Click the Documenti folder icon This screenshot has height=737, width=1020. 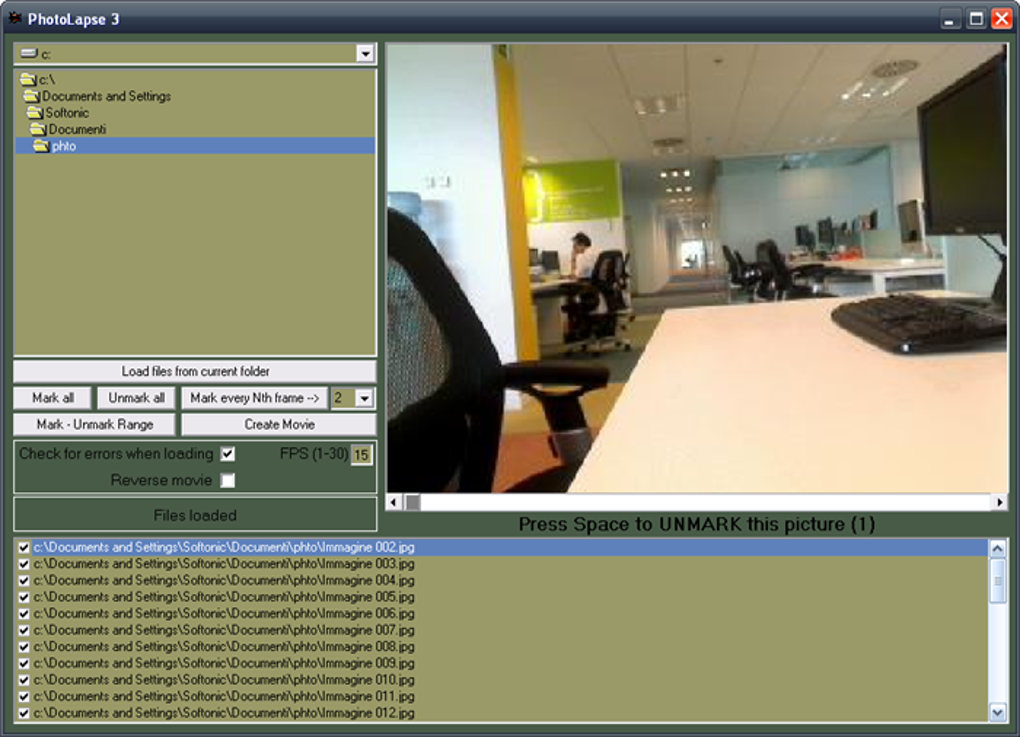38,129
